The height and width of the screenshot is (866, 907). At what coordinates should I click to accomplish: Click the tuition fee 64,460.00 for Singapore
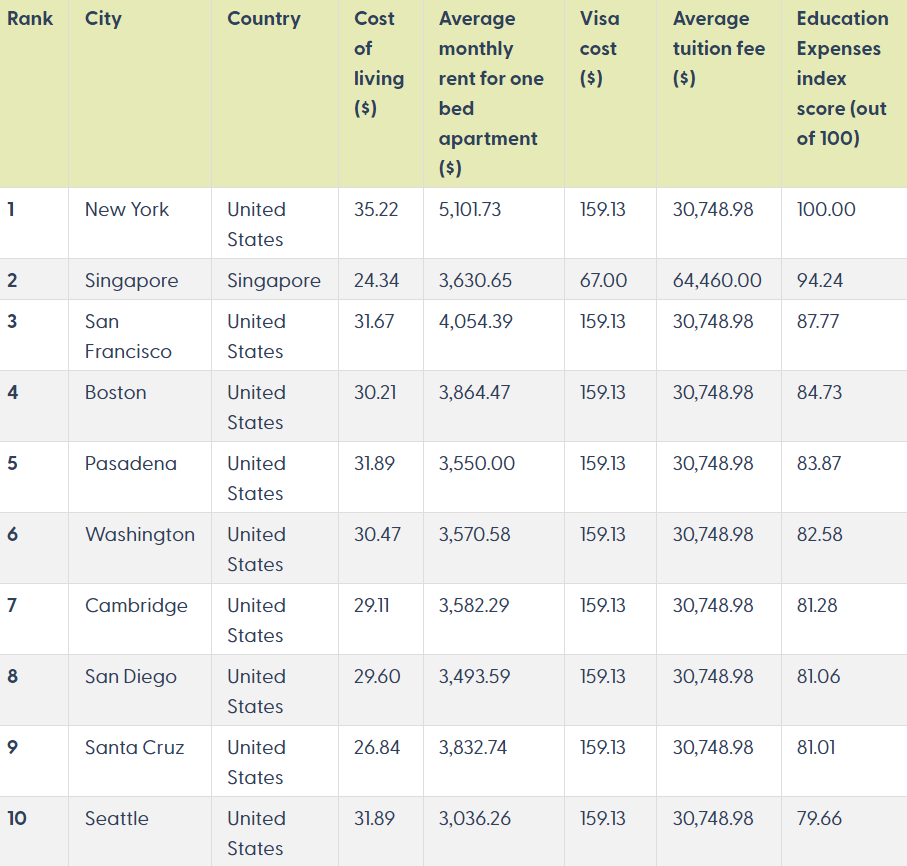click(x=717, y=281)
